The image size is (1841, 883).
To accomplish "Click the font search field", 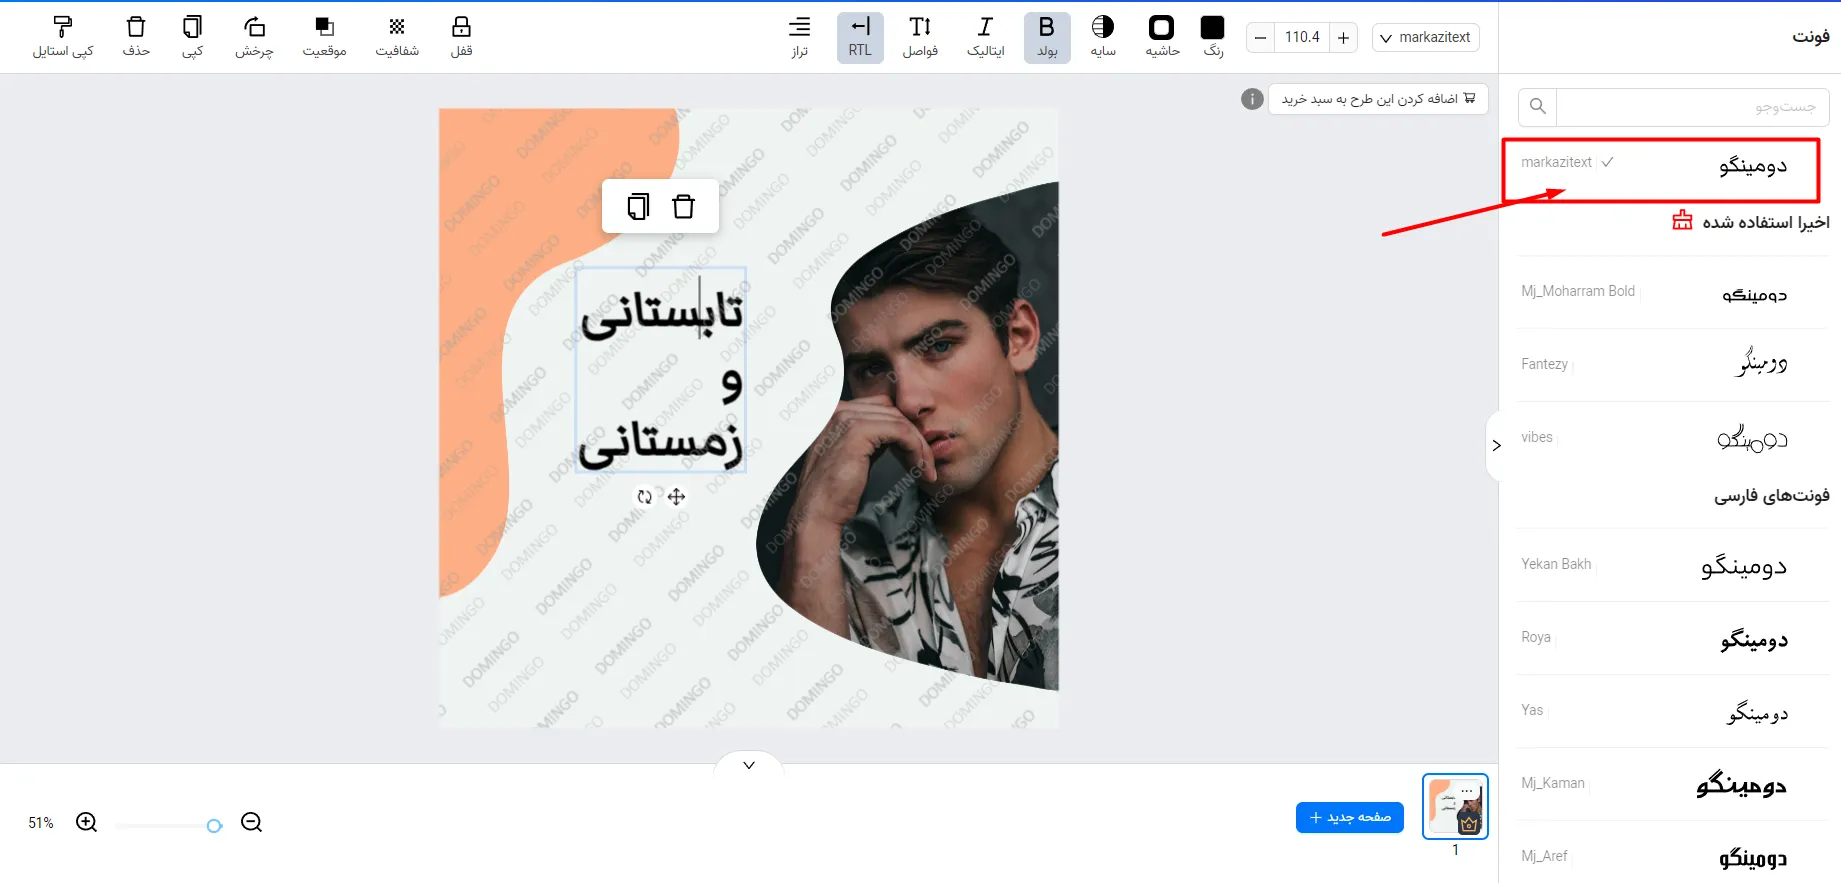I will pos(1692,106).
